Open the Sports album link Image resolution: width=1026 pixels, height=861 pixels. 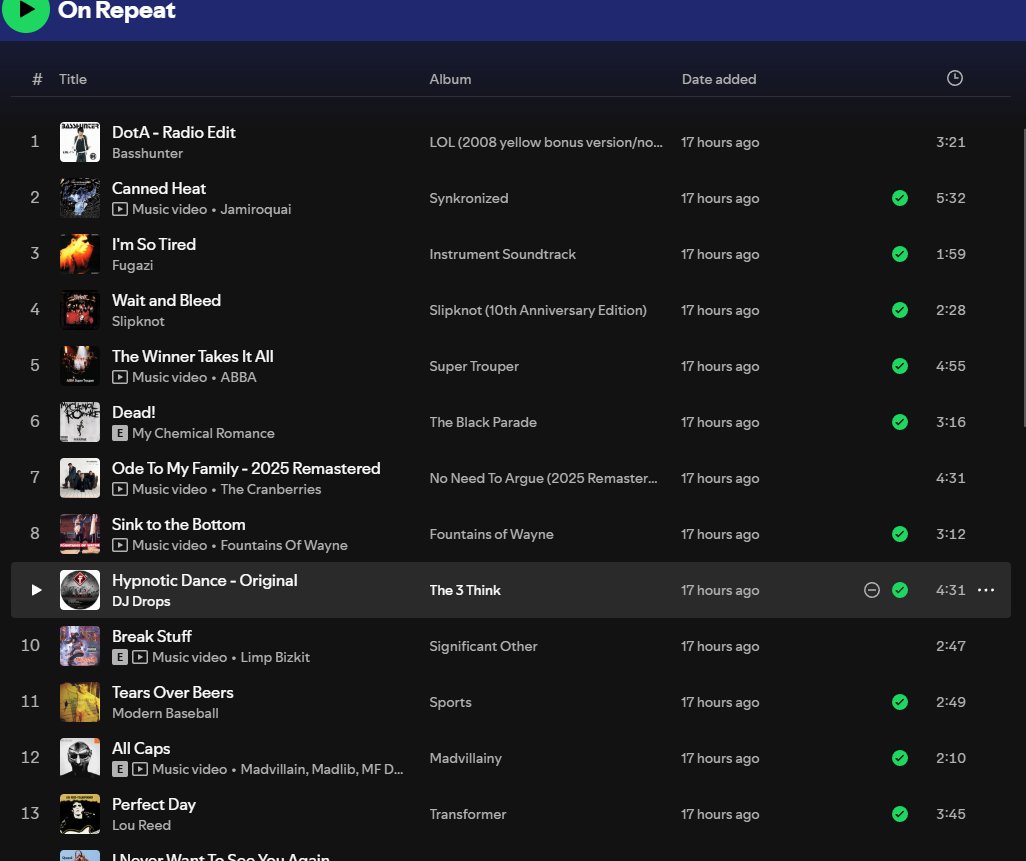click(x=450, y=702)
